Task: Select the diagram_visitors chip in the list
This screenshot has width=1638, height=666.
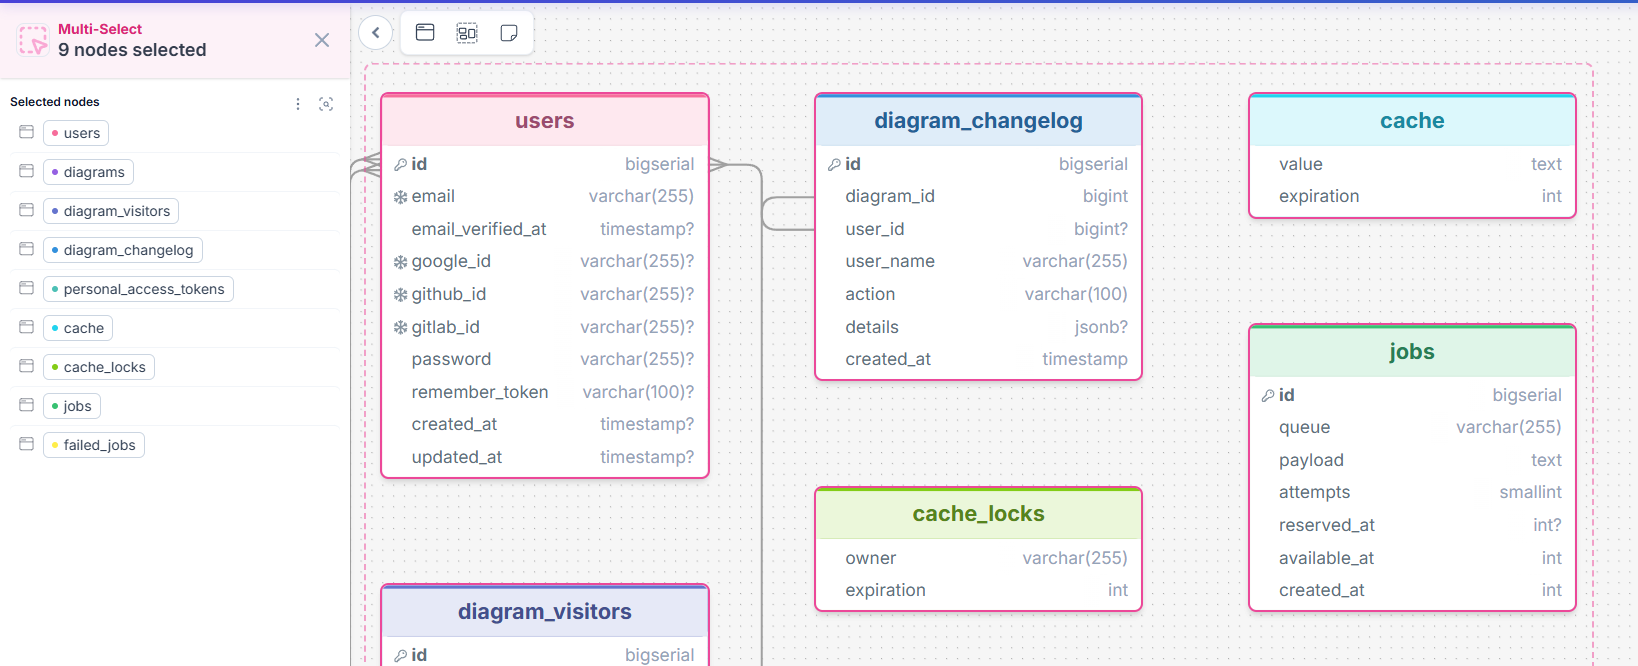Action: point(111,211)
